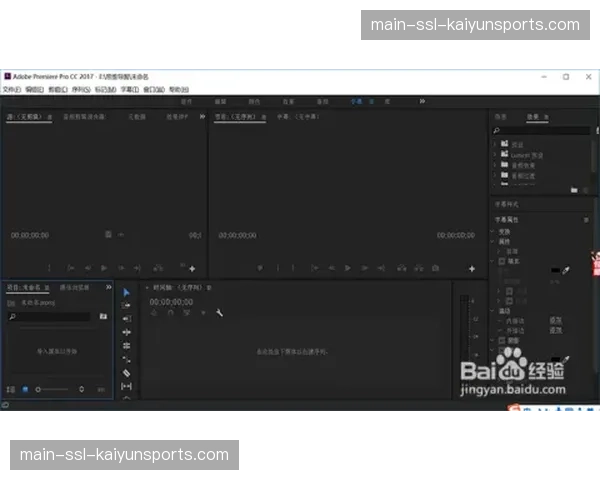
Task: Step back one frame in Program monitor
Action: point(331,268)
